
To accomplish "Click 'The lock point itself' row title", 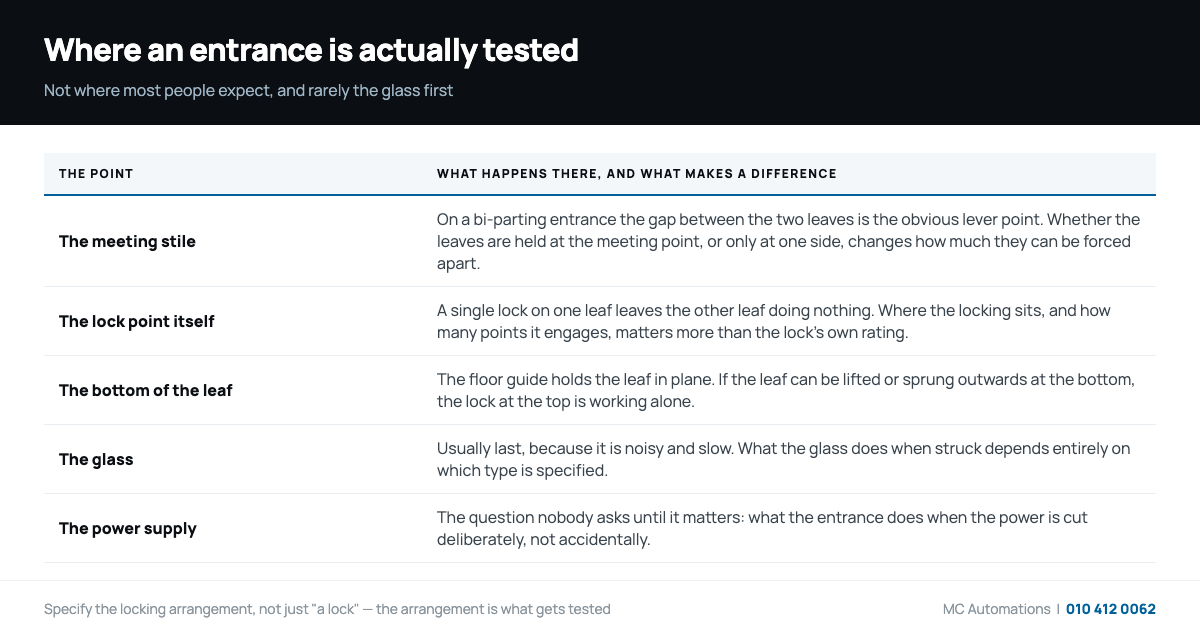I will [x=137, y=321].
